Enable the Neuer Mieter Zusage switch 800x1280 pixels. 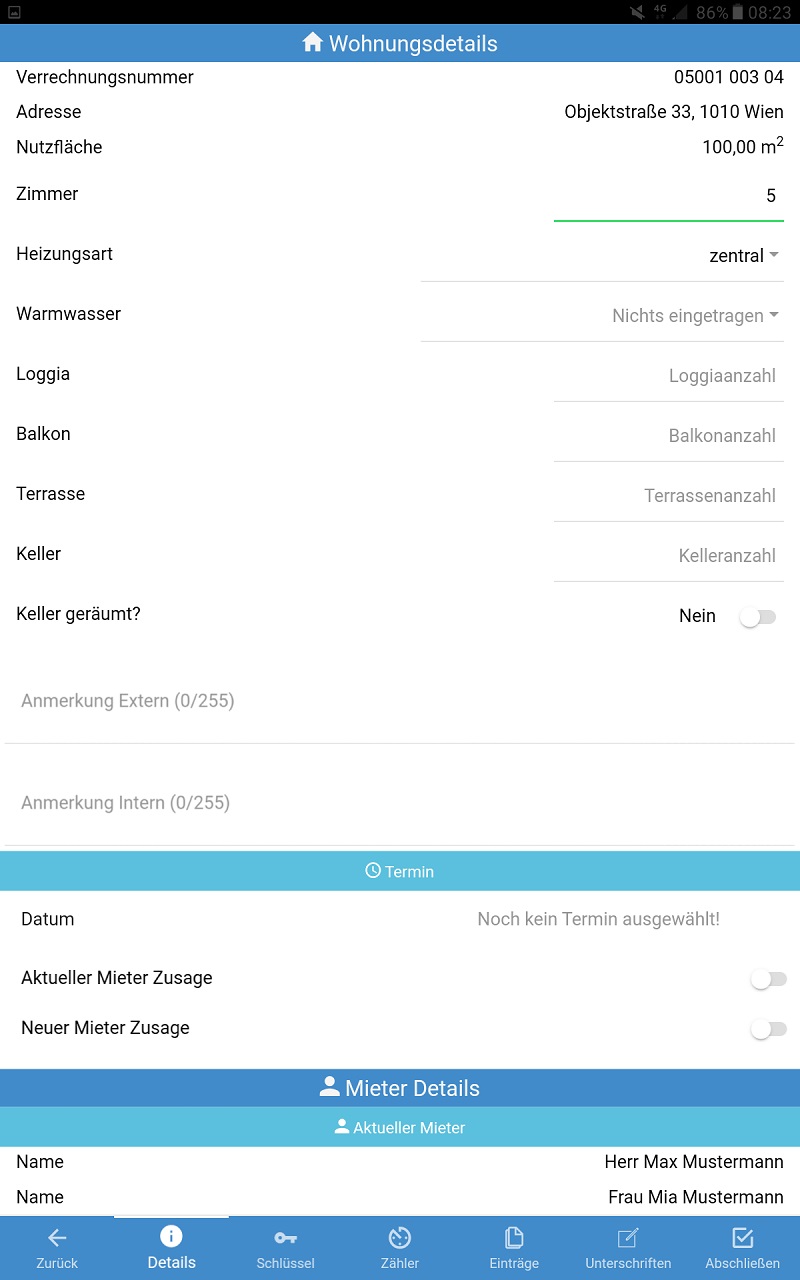tap(769, 1029)
